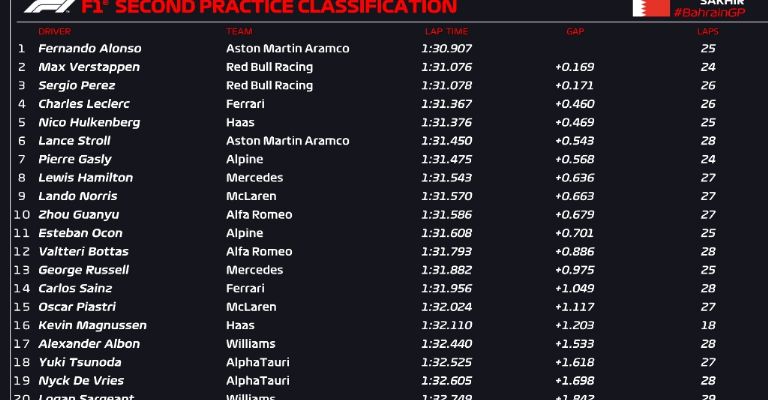Click position number 10 in the list
Viewport: 768px width, 400px height.
(22, 214)
